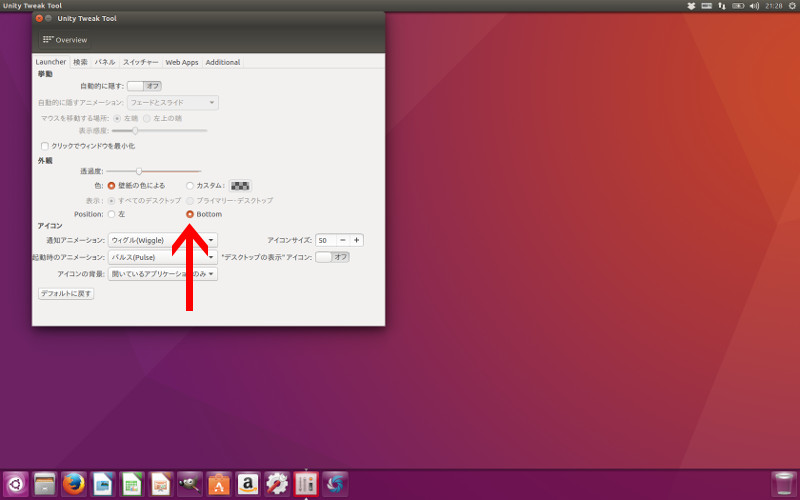
Task: Toggle the デスクトップの表示 icon switch
Action: (x=332, y=257)
